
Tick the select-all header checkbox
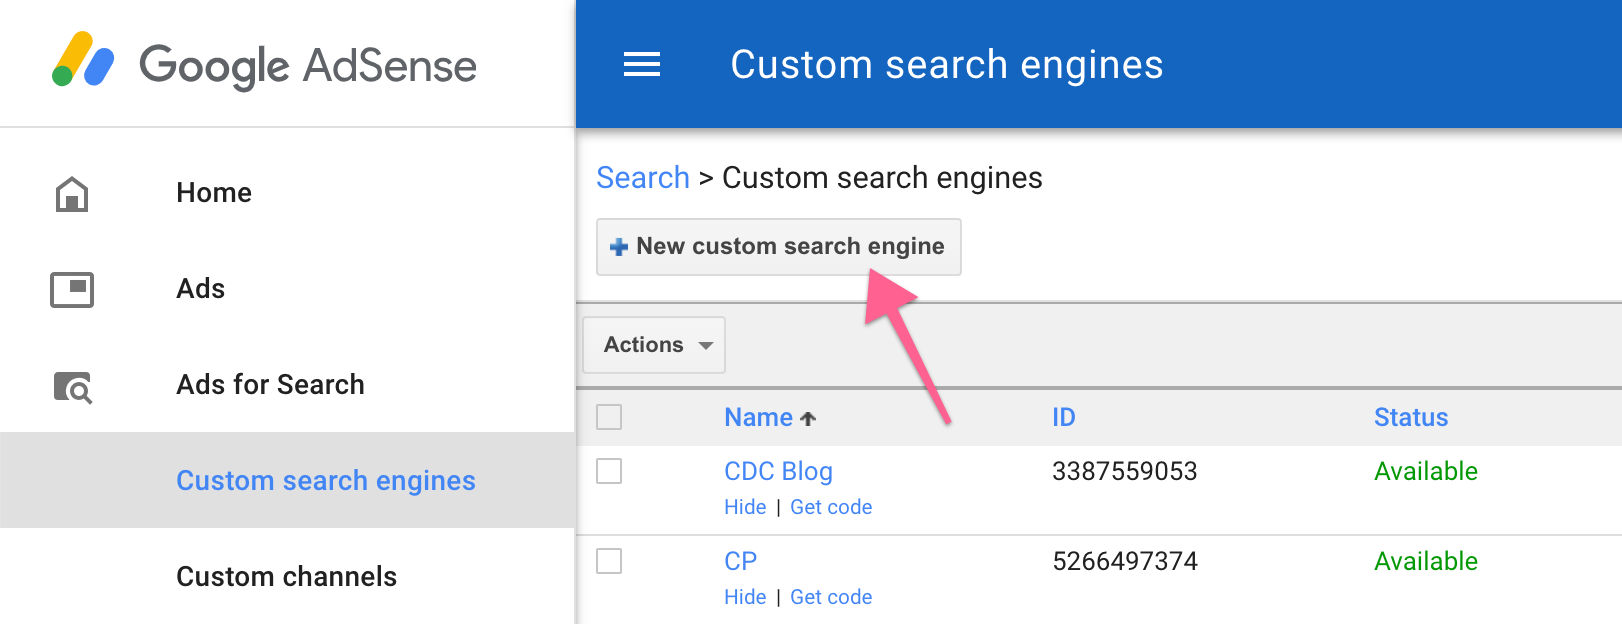pos(609,417)
